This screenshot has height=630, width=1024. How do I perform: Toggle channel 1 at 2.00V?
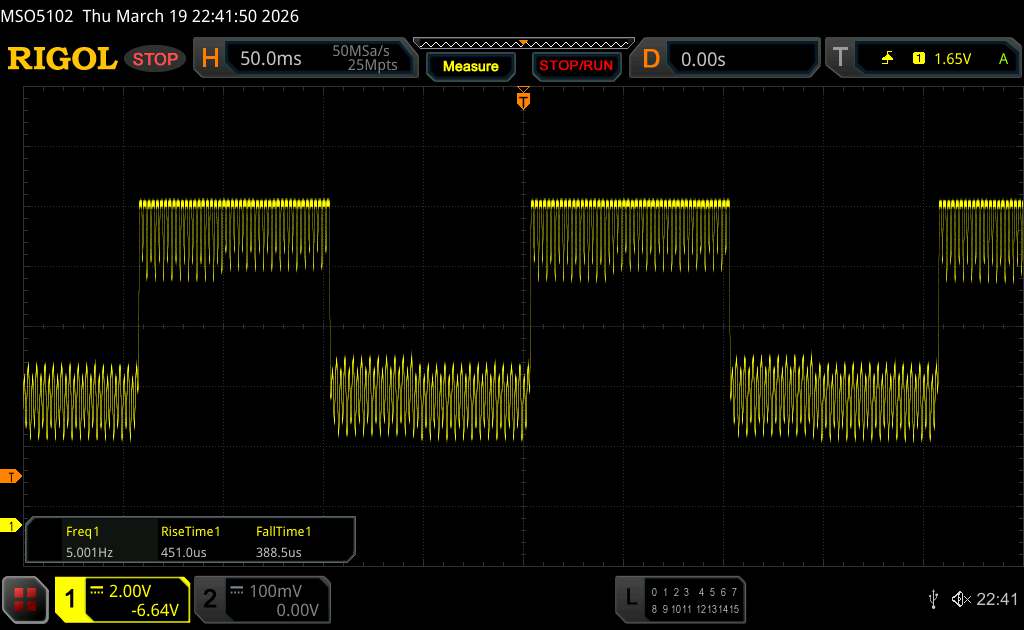coord(122,599)
